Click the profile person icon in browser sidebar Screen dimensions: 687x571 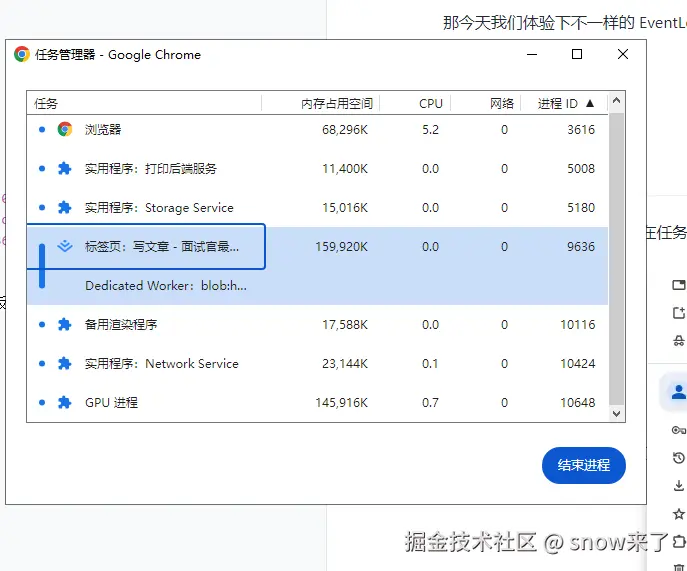click(679, 391)
